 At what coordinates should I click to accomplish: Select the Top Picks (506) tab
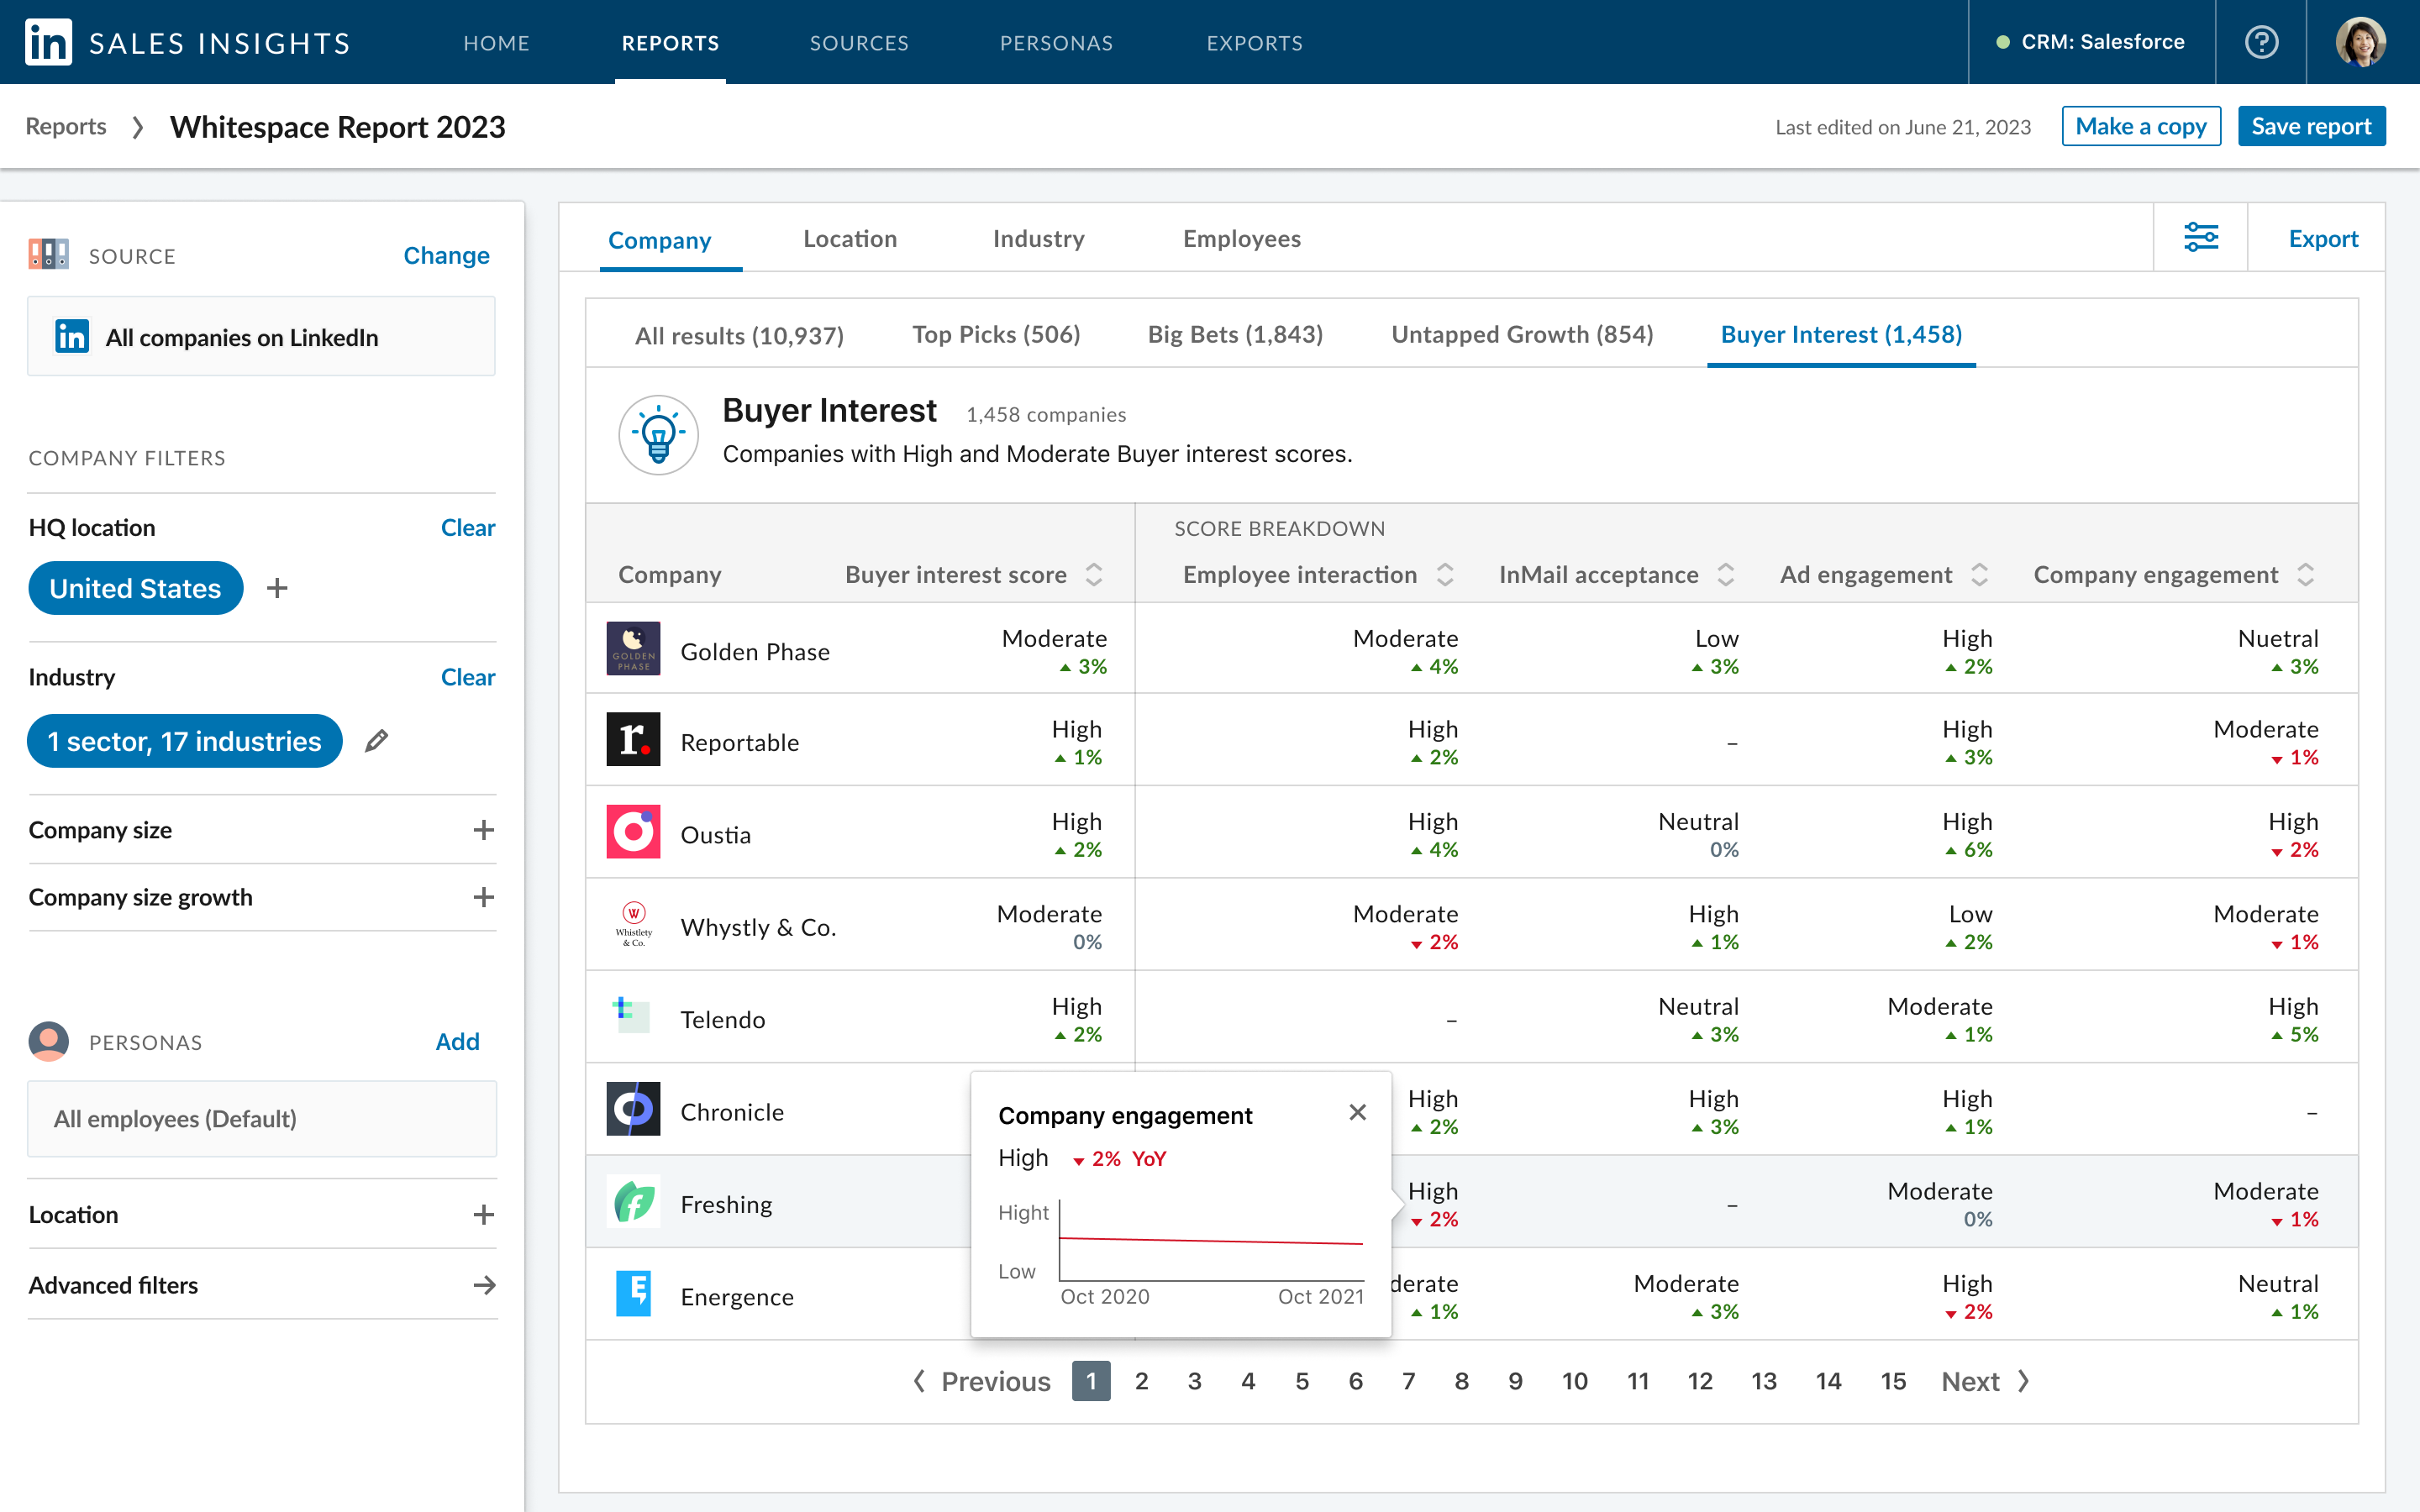(x=996, y=334)
